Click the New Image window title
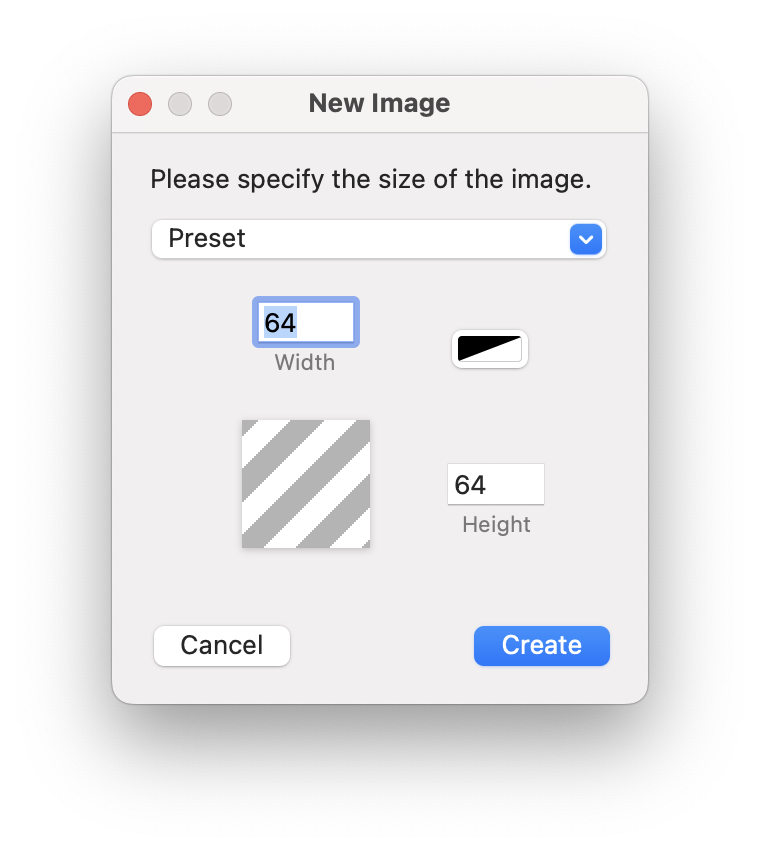This screenshot has width=760, height=852. pos(379,103)
